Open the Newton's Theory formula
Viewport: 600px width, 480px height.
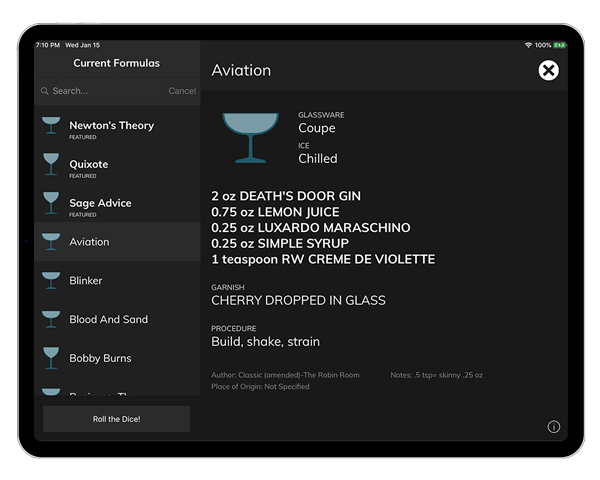point(117,126)
